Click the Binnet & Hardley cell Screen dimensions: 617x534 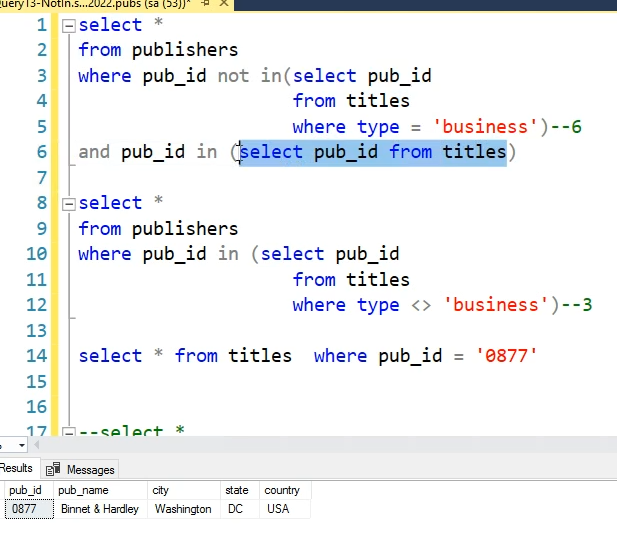tap(100, 509)
